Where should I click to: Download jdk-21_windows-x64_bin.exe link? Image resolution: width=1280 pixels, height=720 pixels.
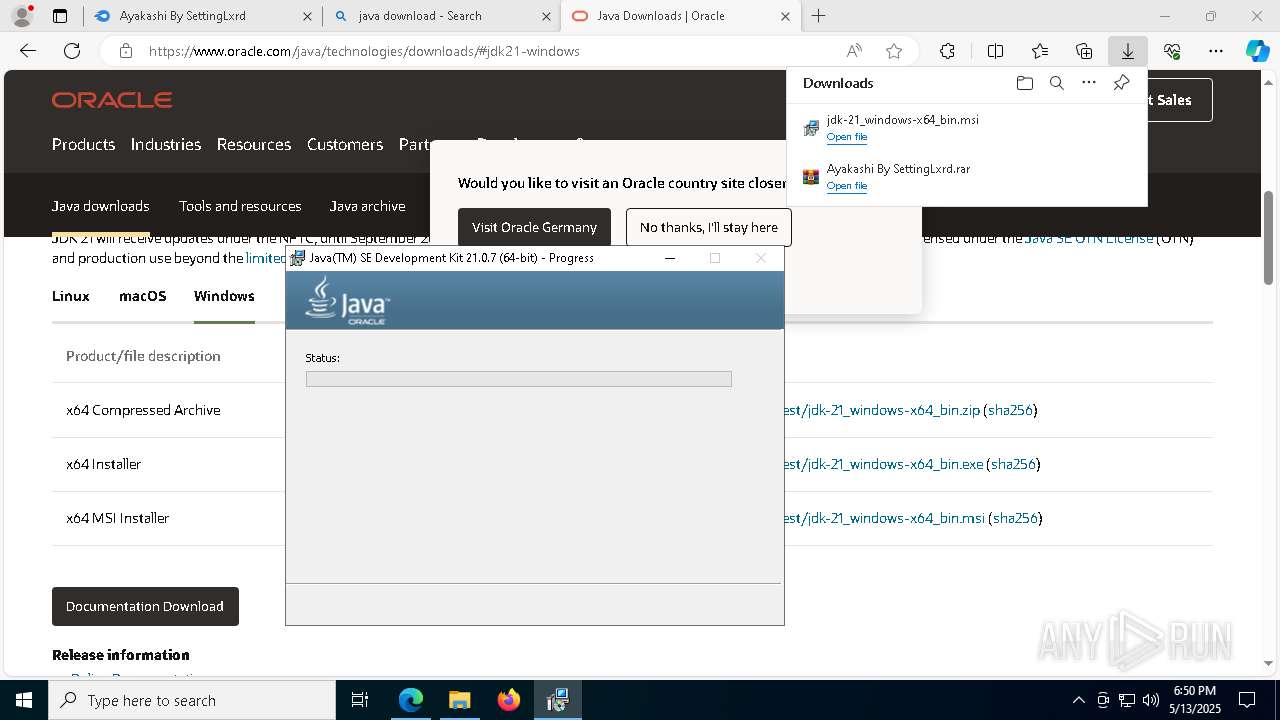point(884,464)
